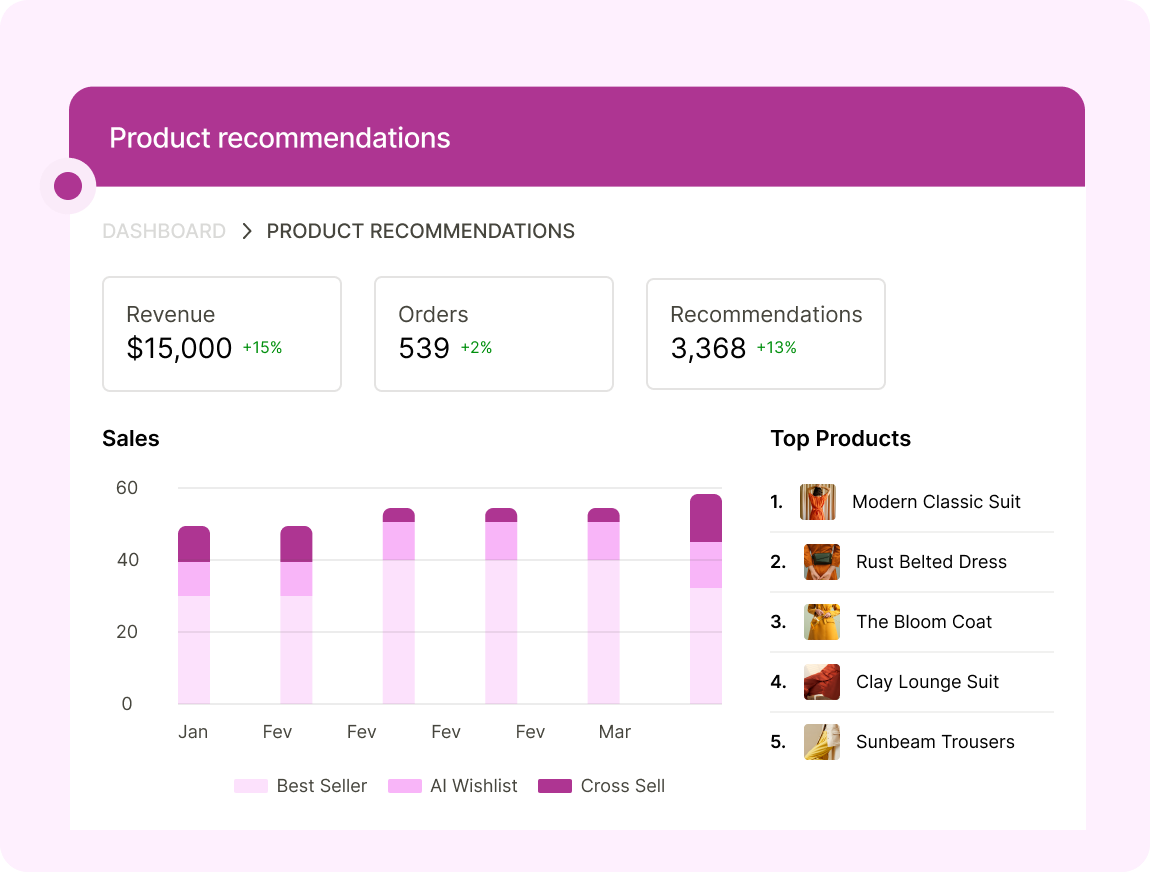Screen dimensions: 1150x872
Task: Click the Modern Classic Suit product name
Action: coord(936,502)
